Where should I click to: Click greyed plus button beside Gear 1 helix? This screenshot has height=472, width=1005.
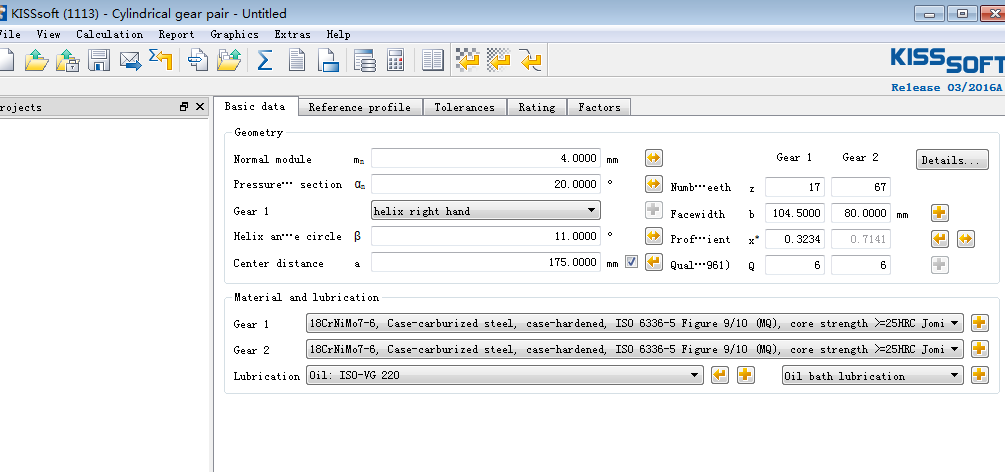(653, 210)
